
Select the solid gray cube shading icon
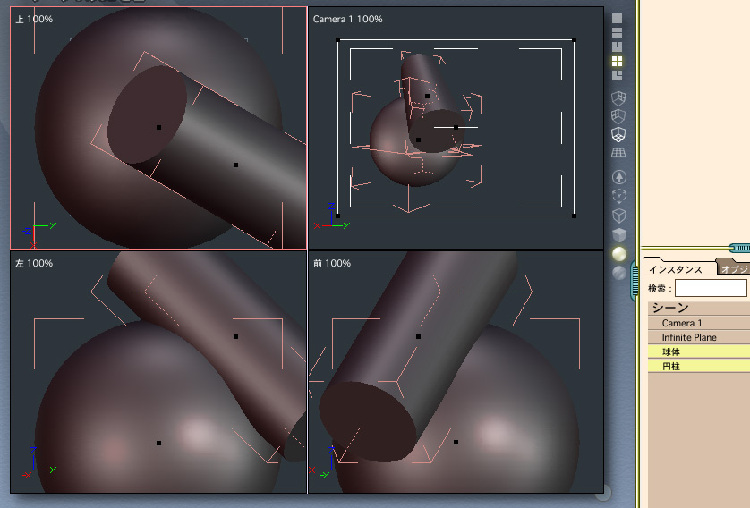click(618, 234)
